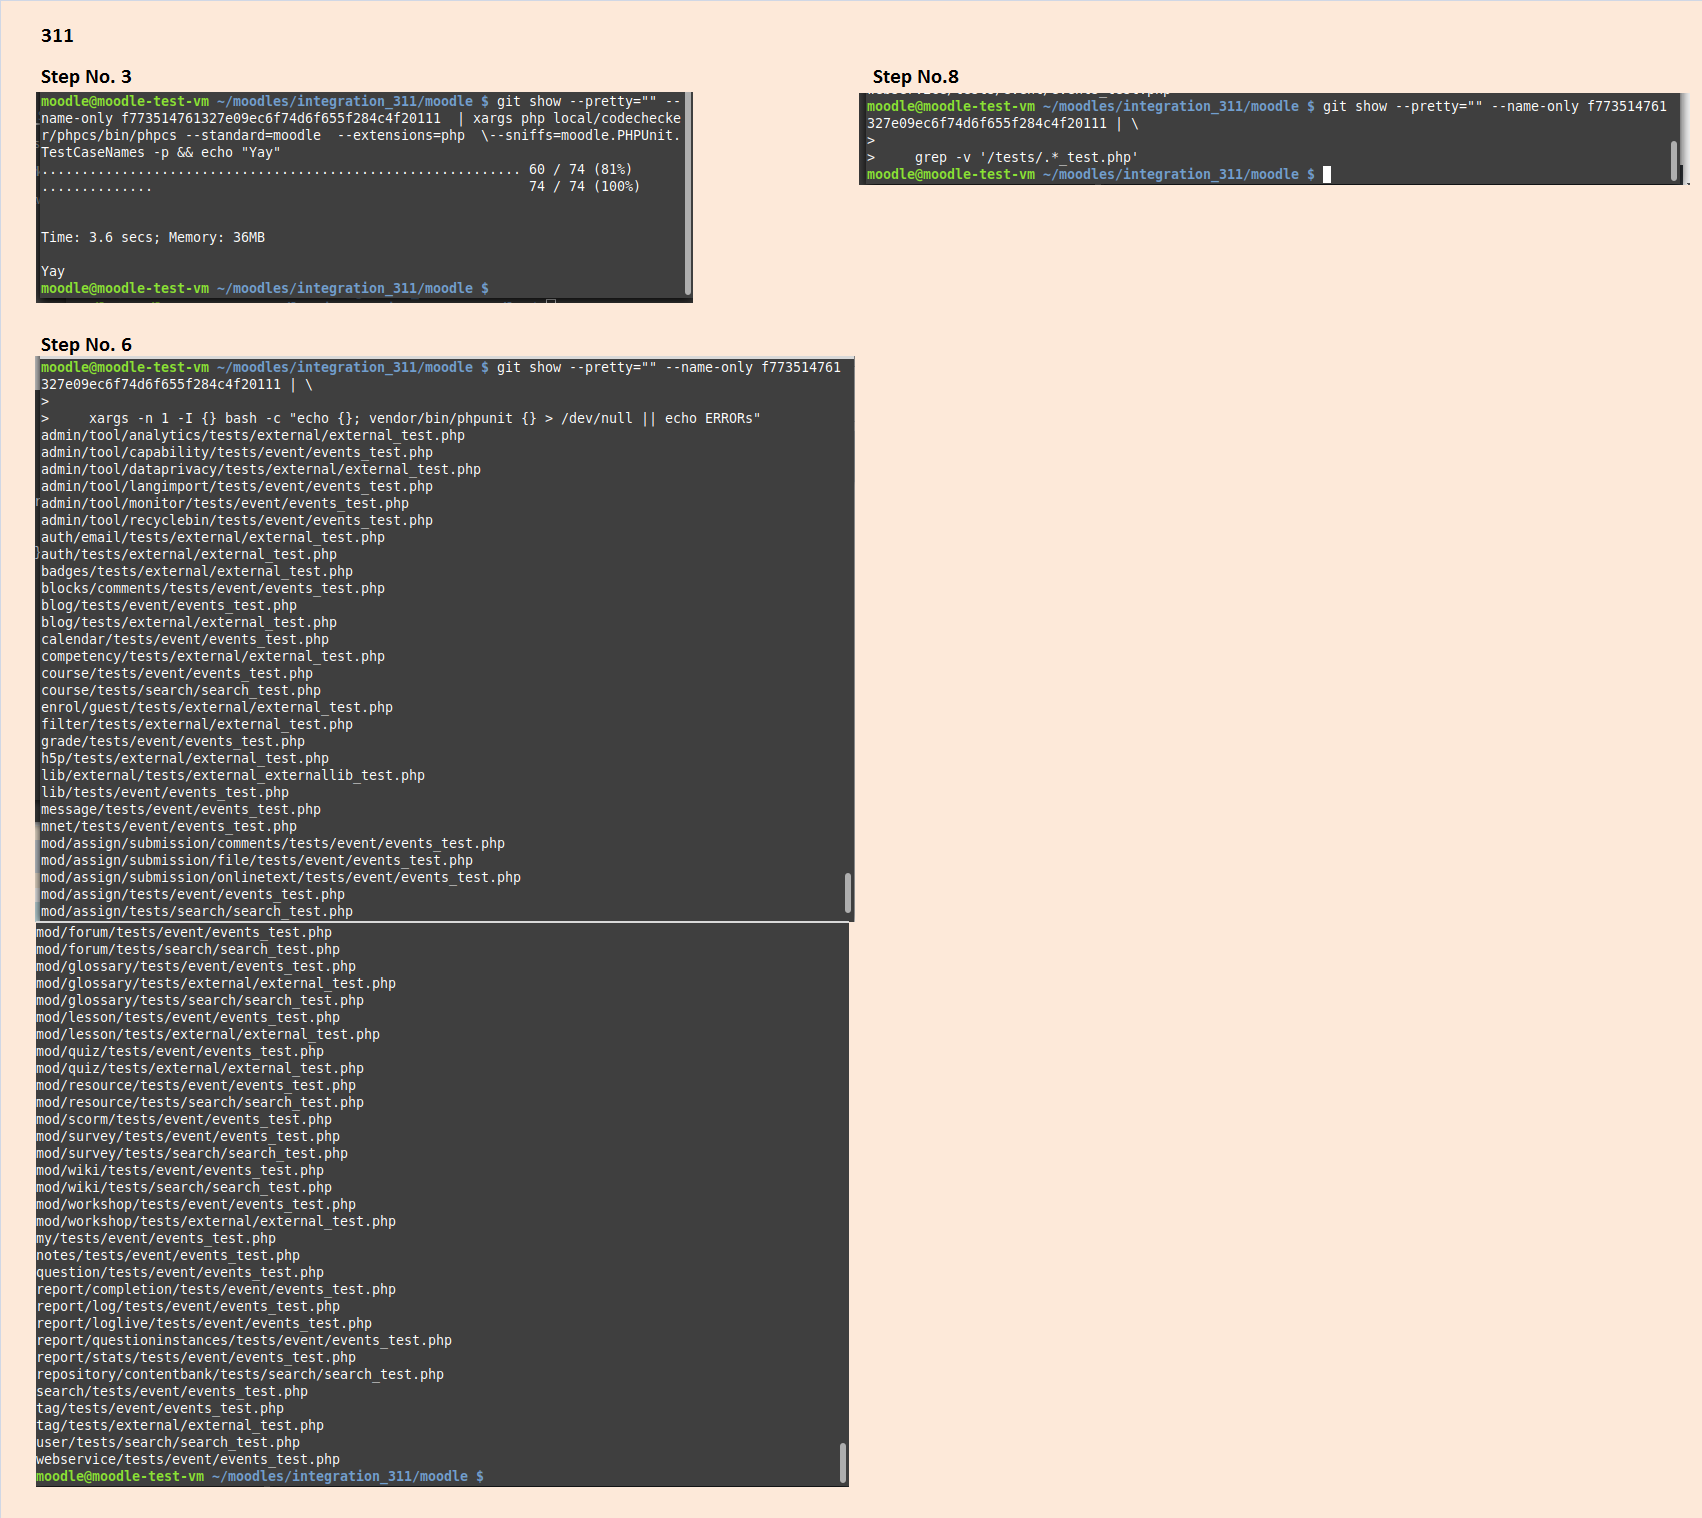The width and height of the screenshot is (1702, 1518).
Task: Click the '60 / 74 (81%)' progress text
Action: 580,170
